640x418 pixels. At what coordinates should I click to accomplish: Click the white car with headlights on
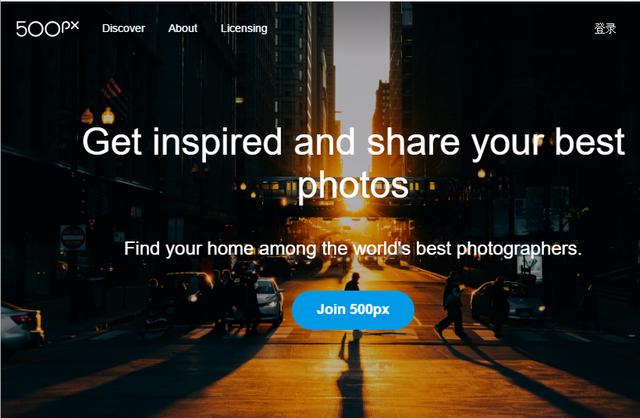[269, 301]
